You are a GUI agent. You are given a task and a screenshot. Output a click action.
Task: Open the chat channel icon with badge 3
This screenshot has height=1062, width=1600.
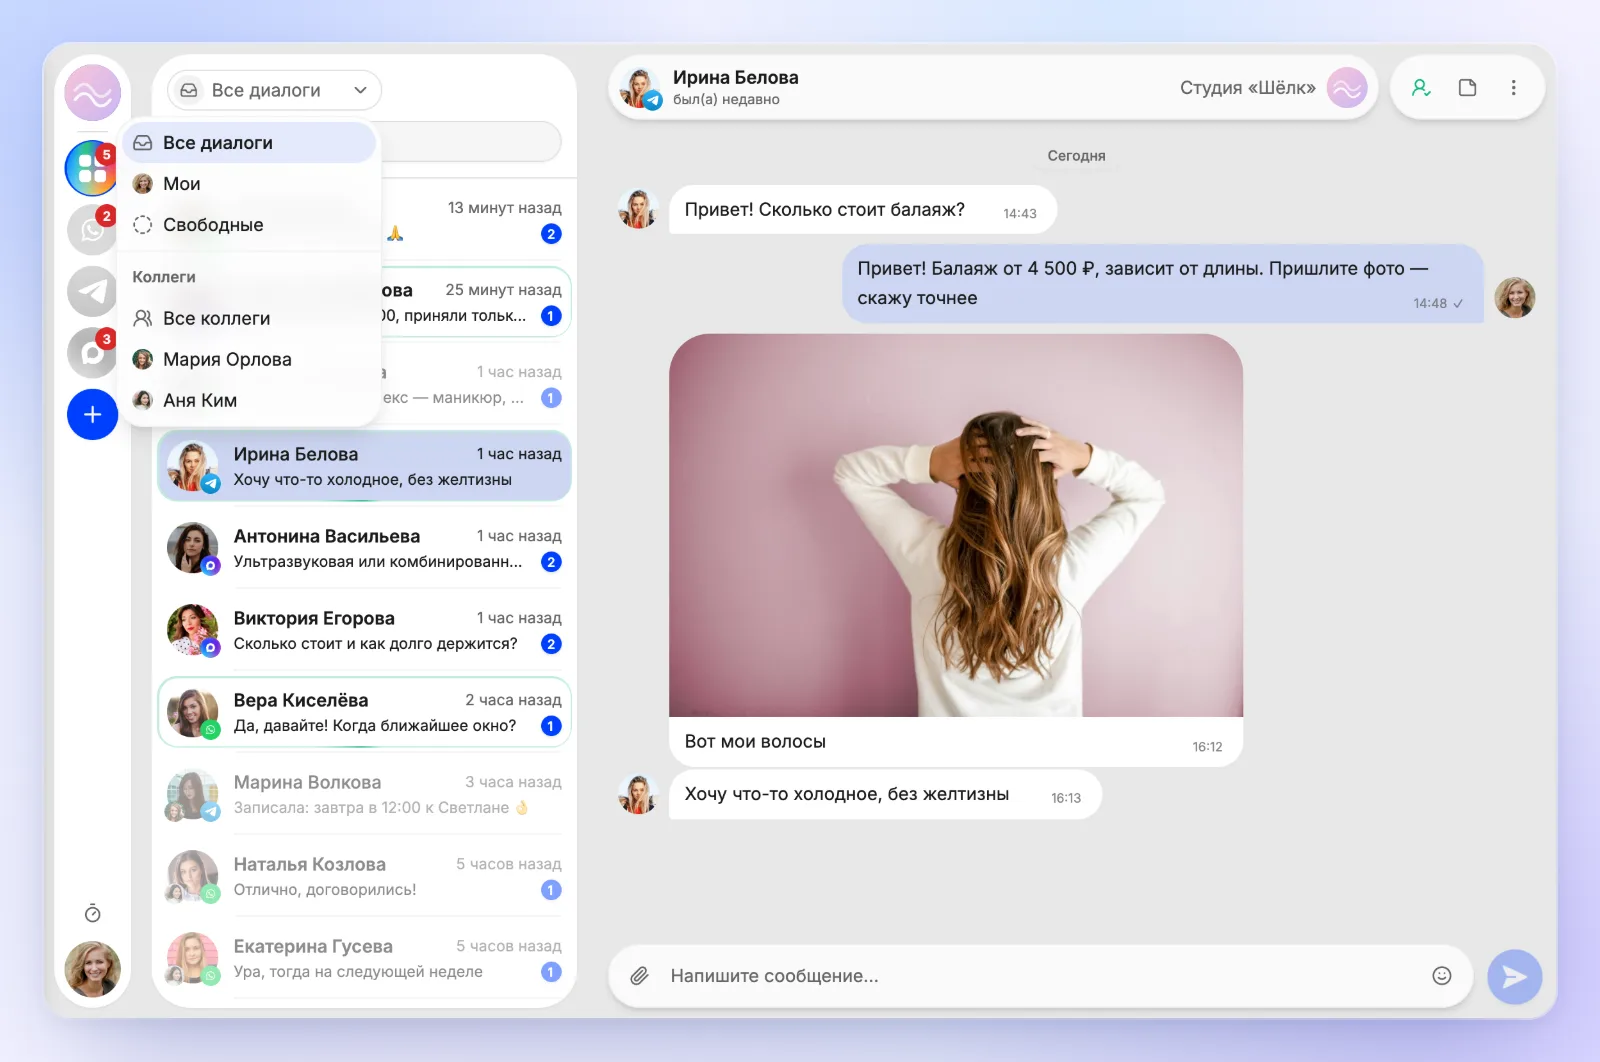(x=92, y=353)
